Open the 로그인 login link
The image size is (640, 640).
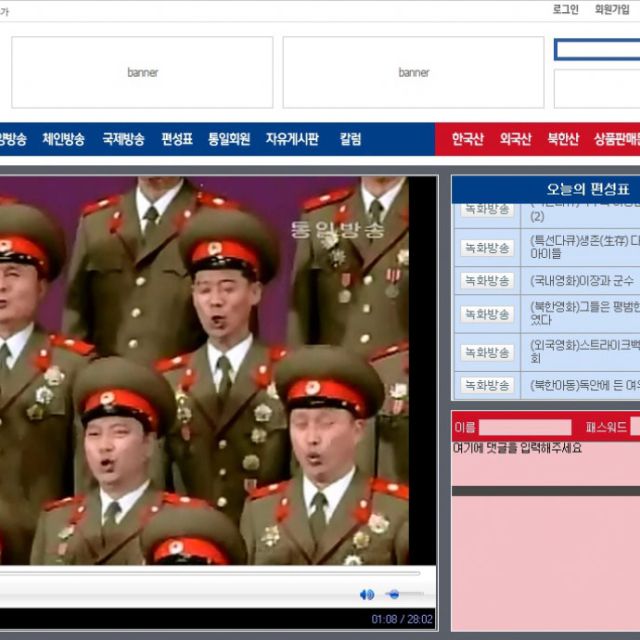pyautogui.click(x=565, y=9)
